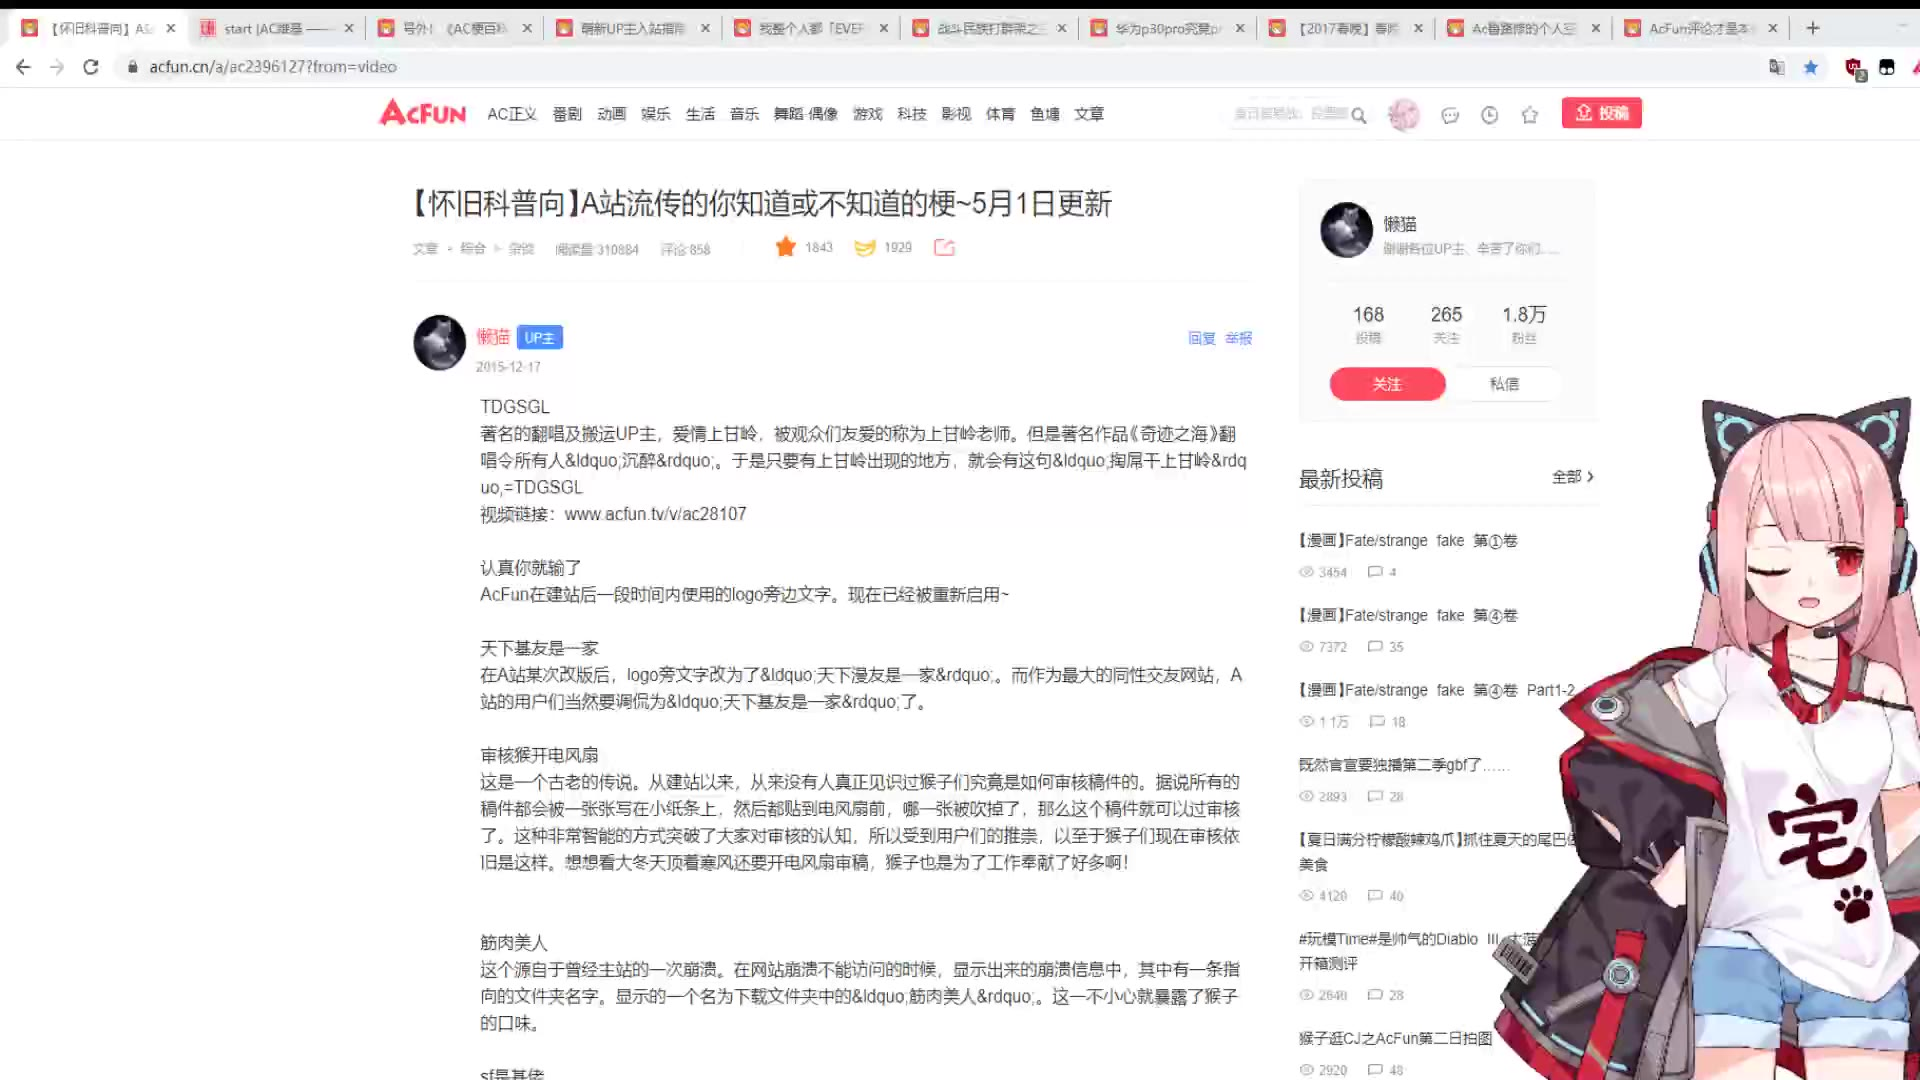Click the banana icon (1929)

click(865, 247)
